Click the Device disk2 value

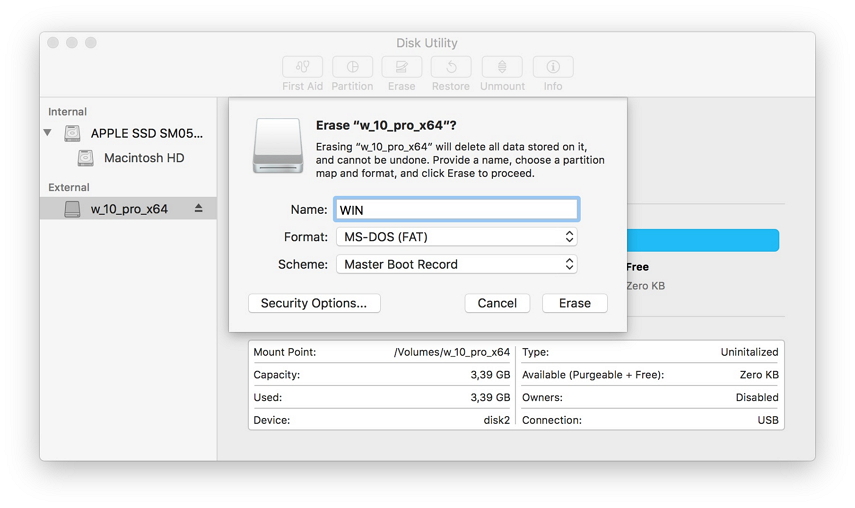coord(497,420)
